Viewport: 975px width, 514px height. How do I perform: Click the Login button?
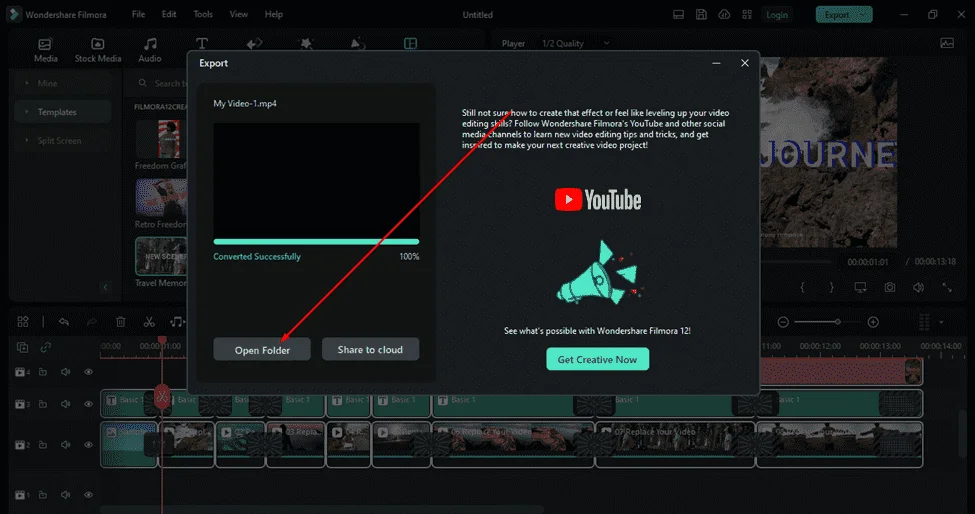777,15
